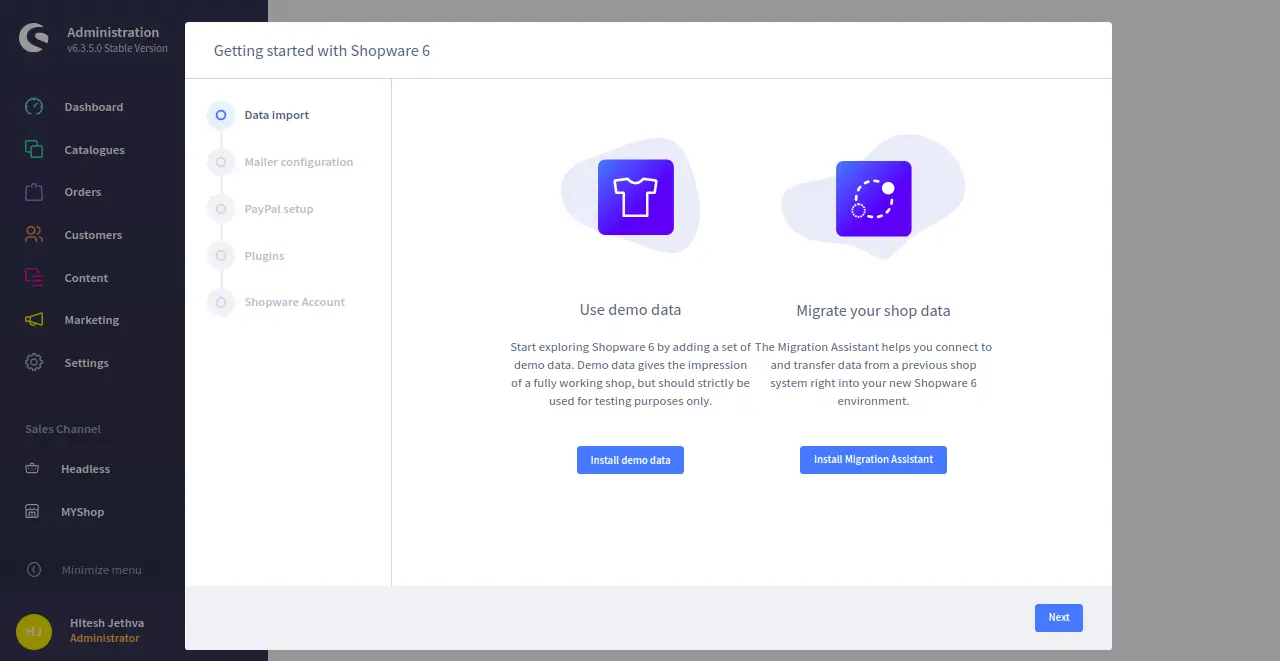The height and width of the screenshot is (661, 1280).
Task: Click the Mailer configuration step label
Action: click(299, 162)
